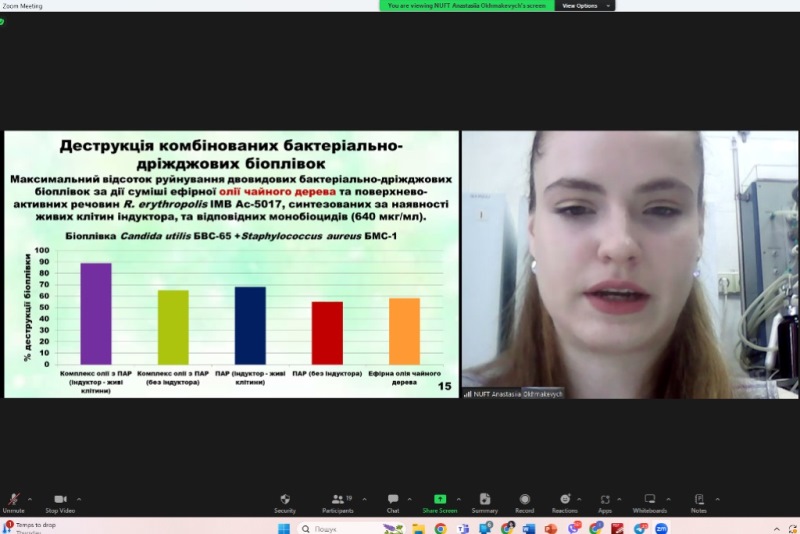The height and width of the screenshot is (534, 800).
Task: Open the meeting Summary icon
Action: (485, 499)
